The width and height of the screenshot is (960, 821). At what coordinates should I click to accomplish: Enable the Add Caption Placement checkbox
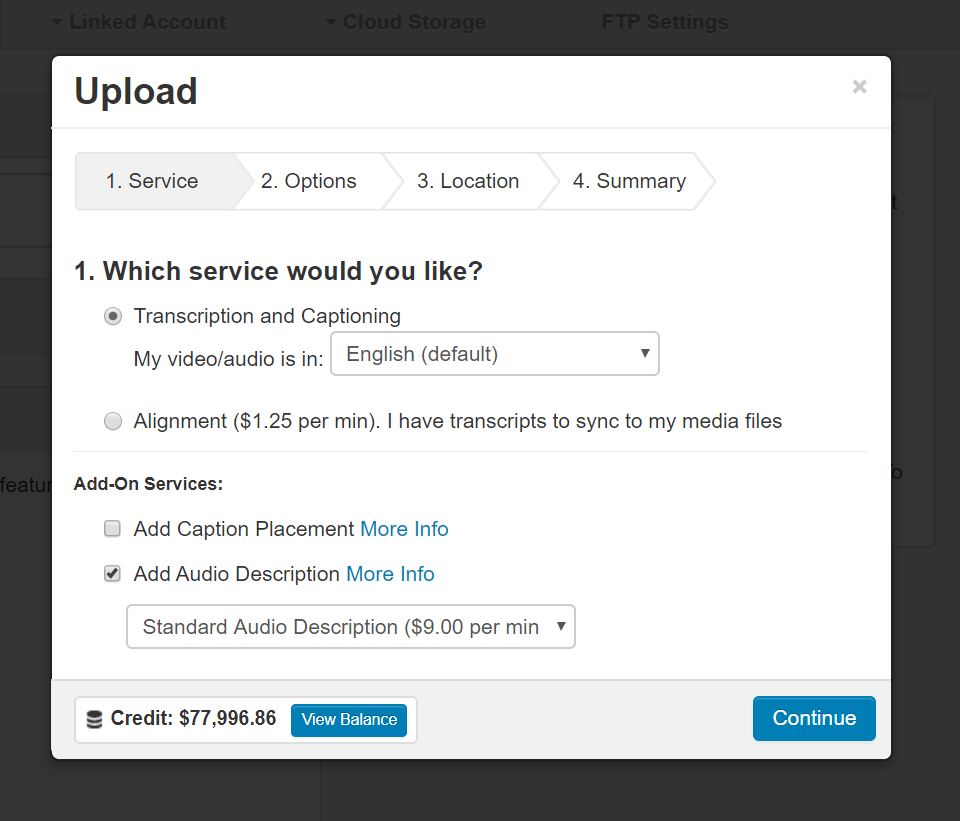(113, 529)
